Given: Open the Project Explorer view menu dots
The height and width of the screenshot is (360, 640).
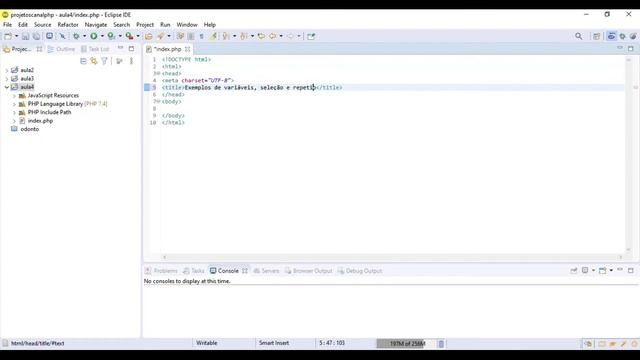Looking at the screenshot, I should pyautogui.click(x=131, y=61).
